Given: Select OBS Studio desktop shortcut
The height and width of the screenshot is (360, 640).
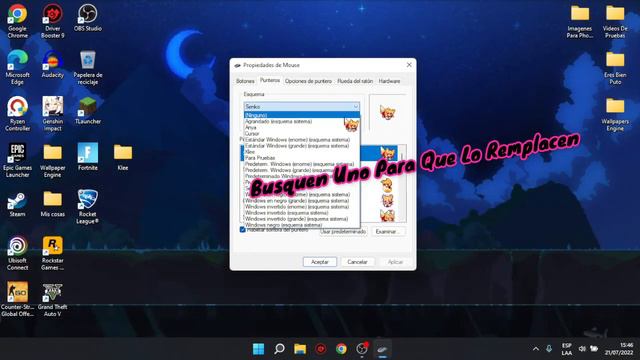Looking at the screenshot, I should (x=88, y=18).
